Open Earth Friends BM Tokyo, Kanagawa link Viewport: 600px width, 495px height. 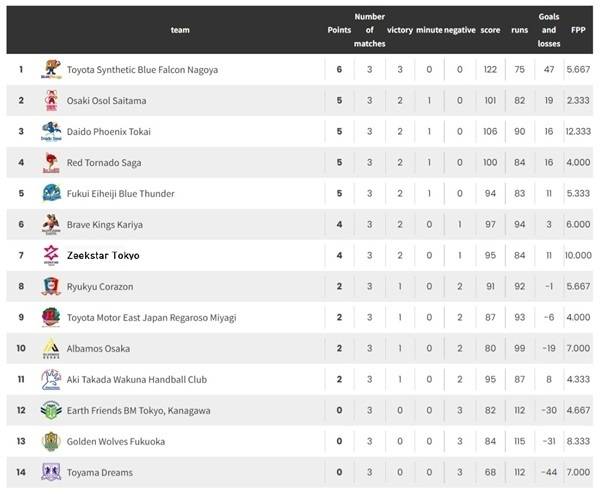[139, 410]
